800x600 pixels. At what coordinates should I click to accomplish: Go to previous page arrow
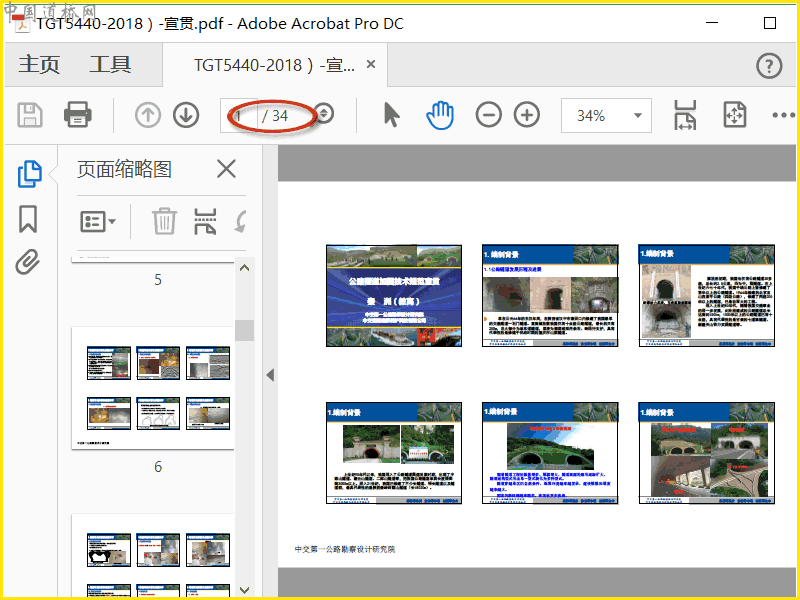point(148,115)
